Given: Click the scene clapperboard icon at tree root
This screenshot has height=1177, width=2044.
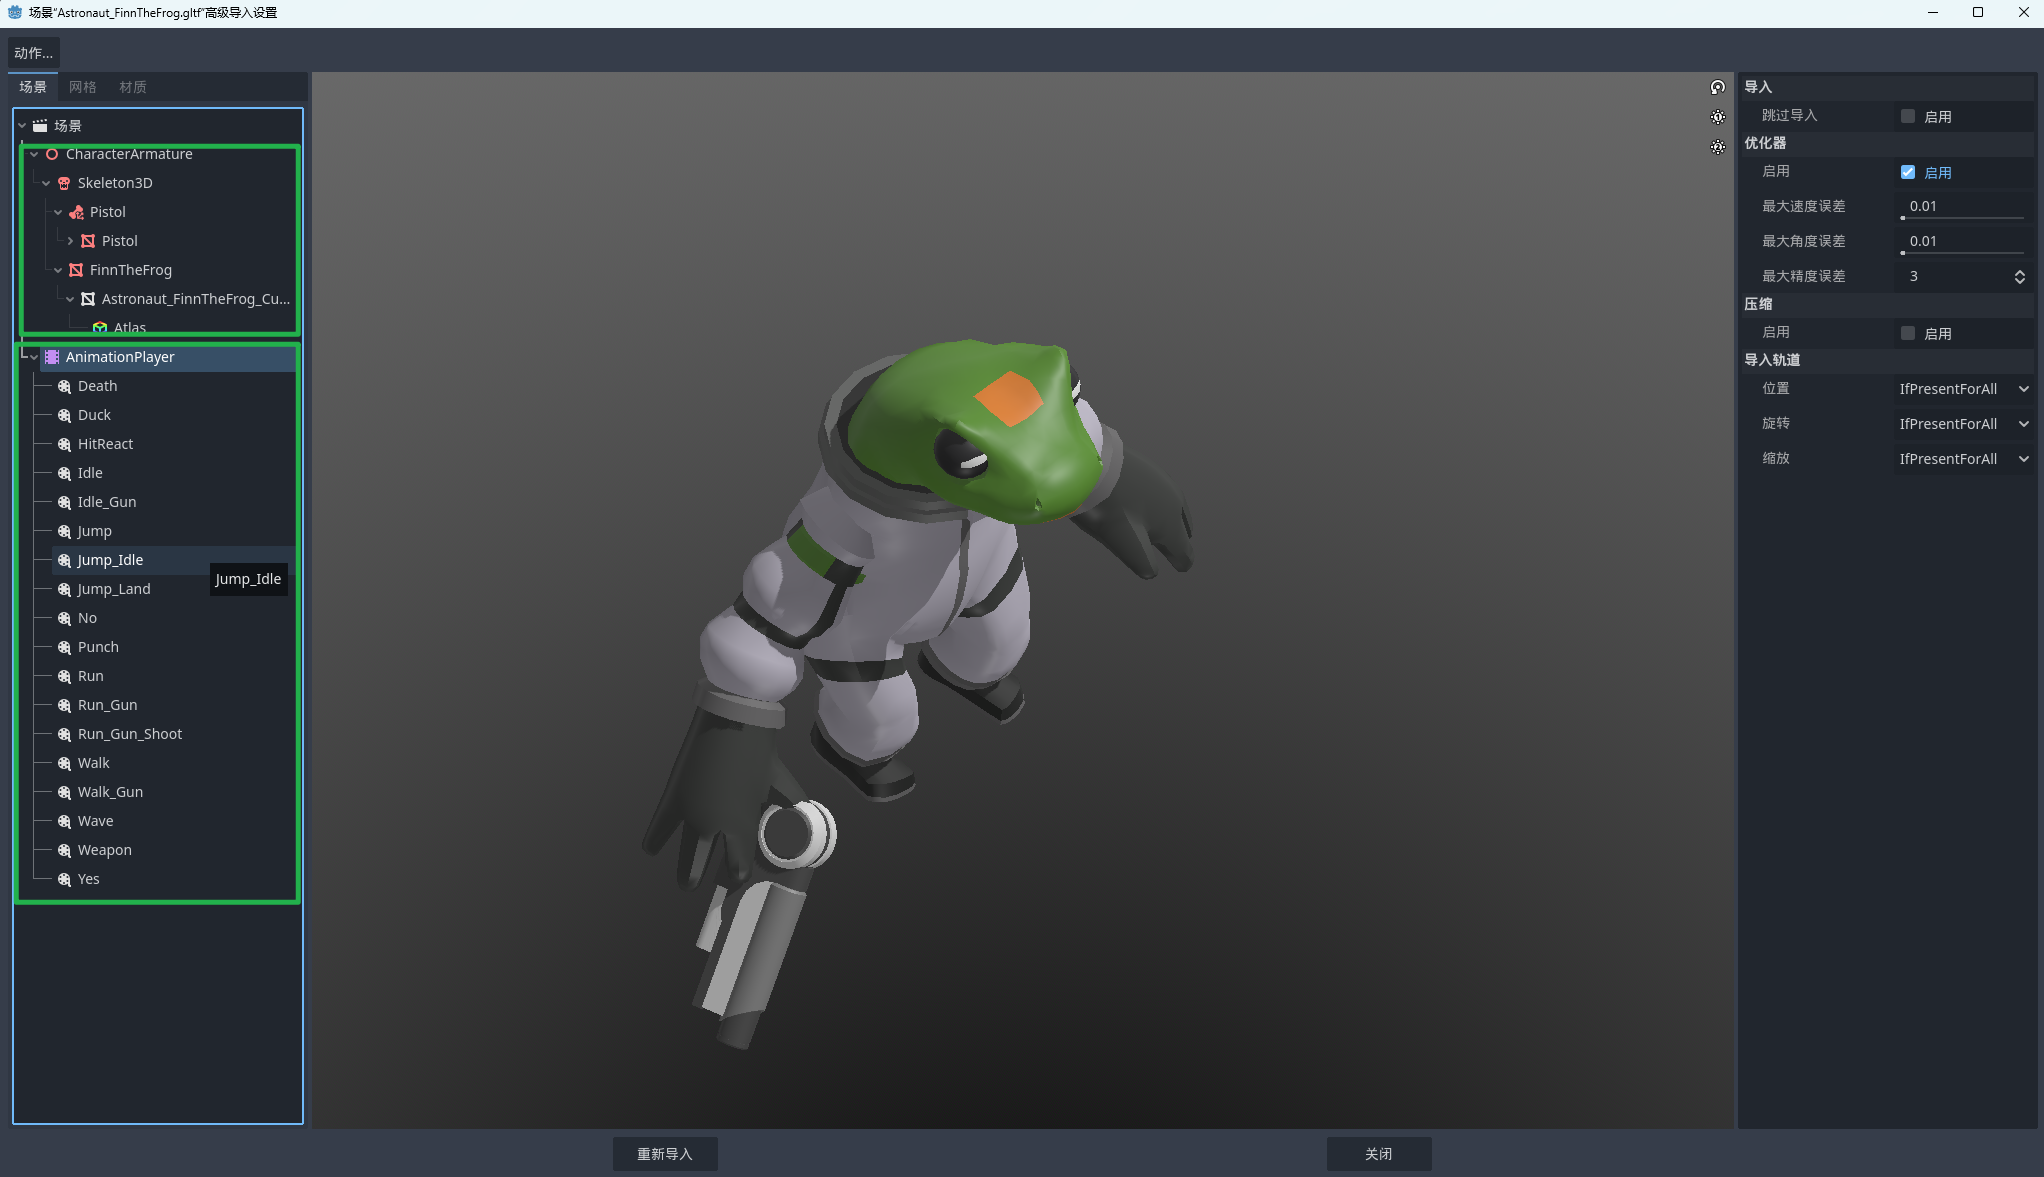Looking at the screenshot, I should [40, 126].
